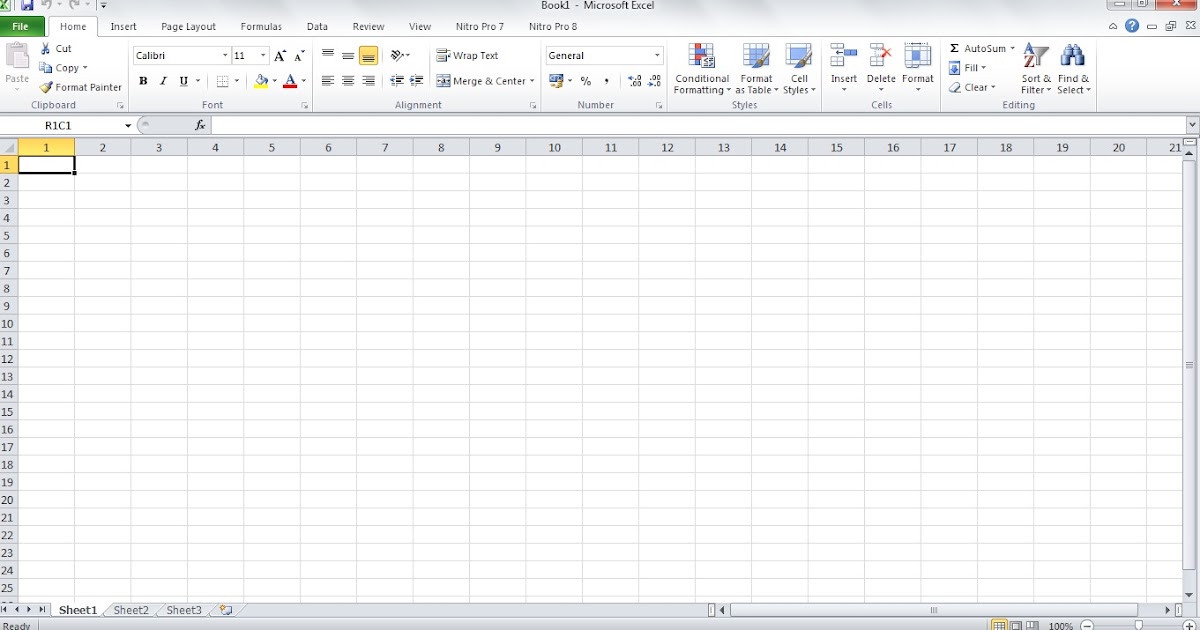Image resolution: width=1200 pixels, height=630 pixels.
Task: Toggle italic formatting
Action: (x=162, y=80)
